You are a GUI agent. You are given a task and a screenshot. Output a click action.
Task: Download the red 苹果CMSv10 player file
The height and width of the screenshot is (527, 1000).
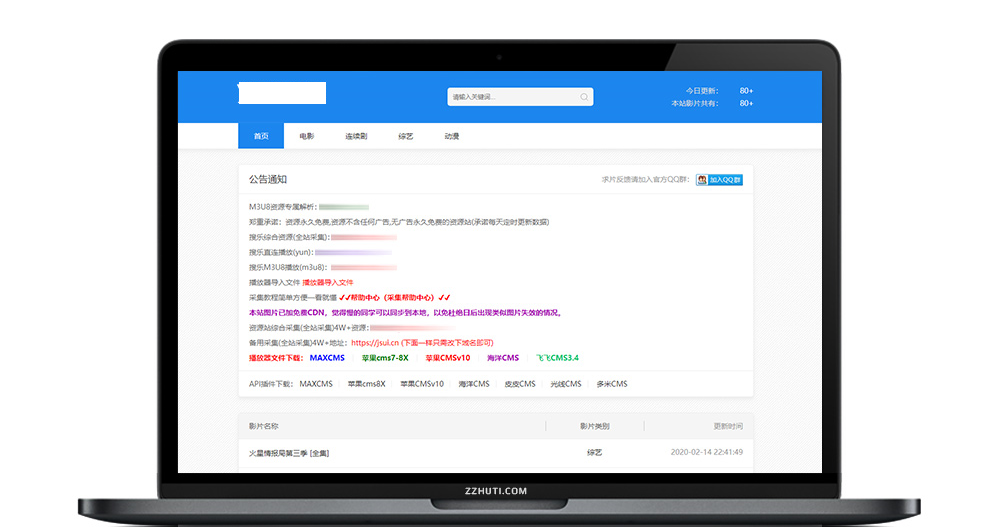pyautogui.click(x=447, y=357)
